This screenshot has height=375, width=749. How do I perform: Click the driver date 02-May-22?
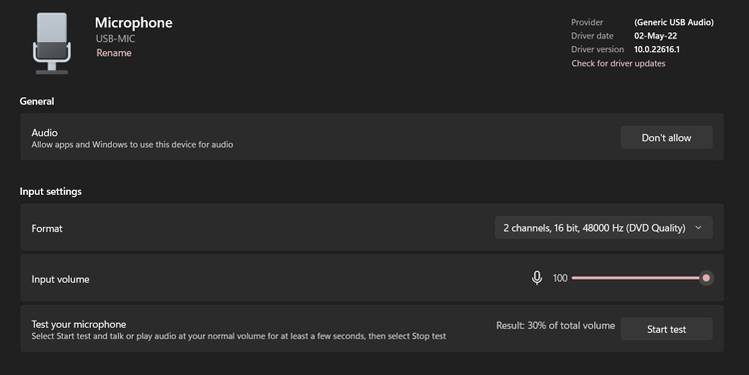(x=655, y=36)
